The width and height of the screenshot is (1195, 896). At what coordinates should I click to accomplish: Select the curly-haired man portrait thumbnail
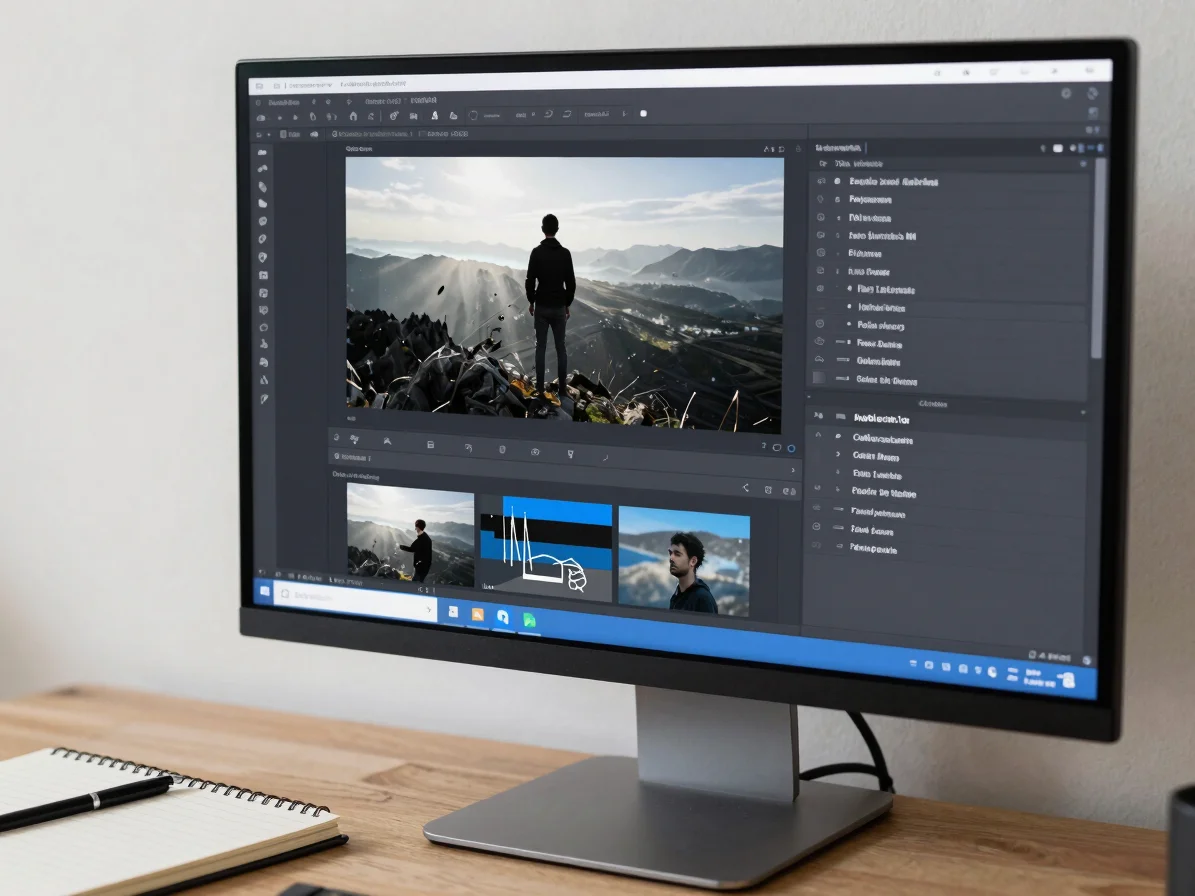click(x=684, y=562)
